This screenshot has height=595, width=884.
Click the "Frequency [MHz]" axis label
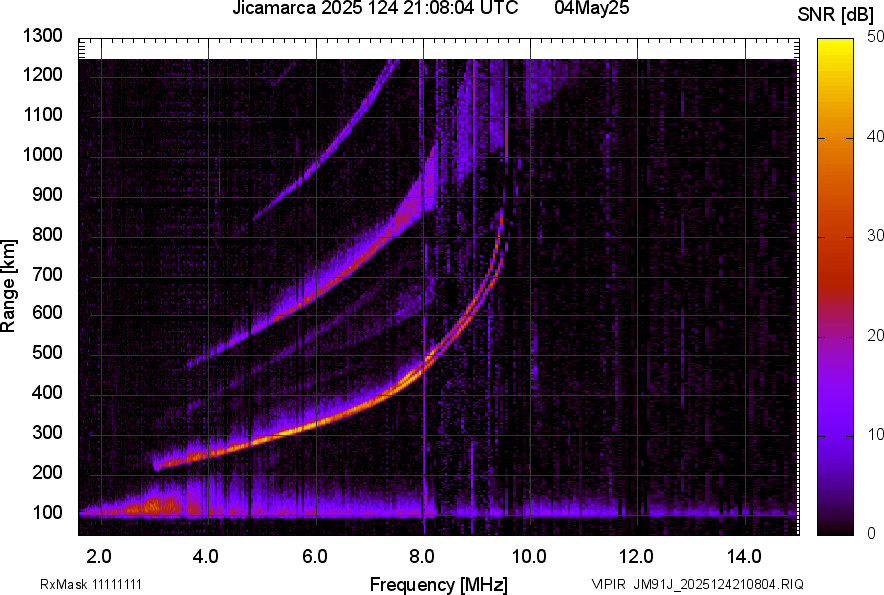click(x=439, y=584)
